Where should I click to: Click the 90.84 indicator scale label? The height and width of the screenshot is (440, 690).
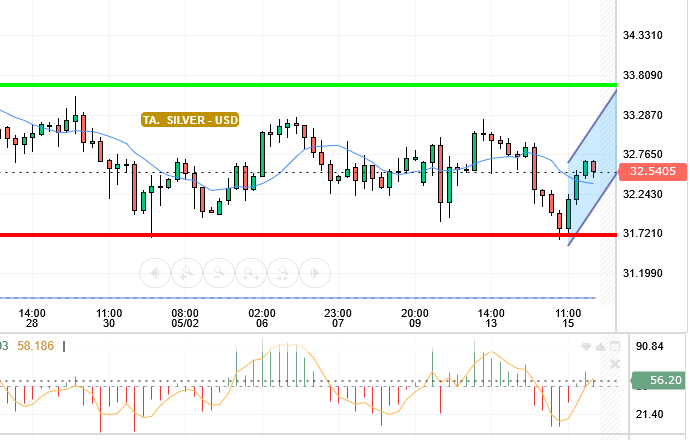point(650,346)
